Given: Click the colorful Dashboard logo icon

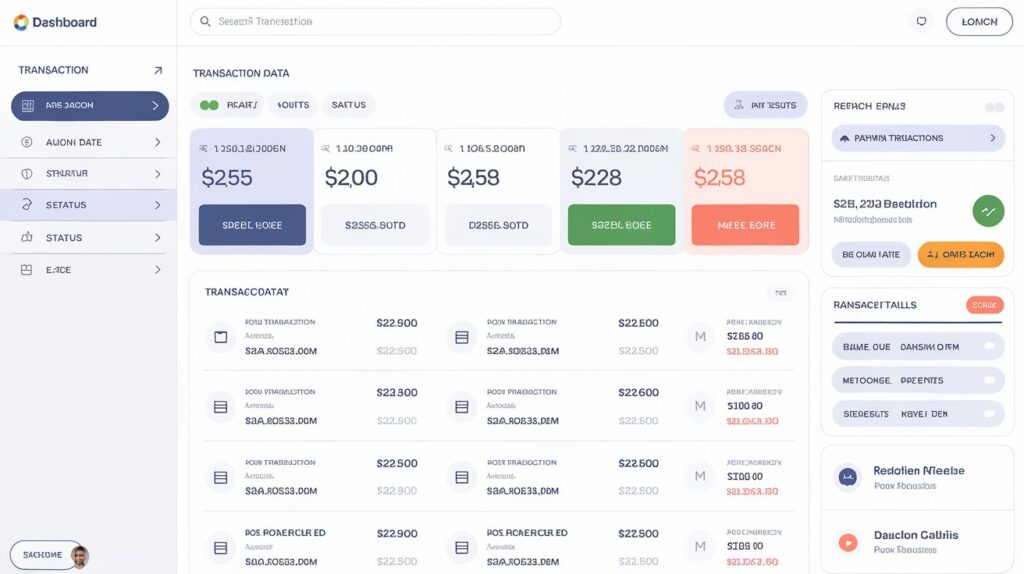Looking at the screenshot, I should 21,22.
